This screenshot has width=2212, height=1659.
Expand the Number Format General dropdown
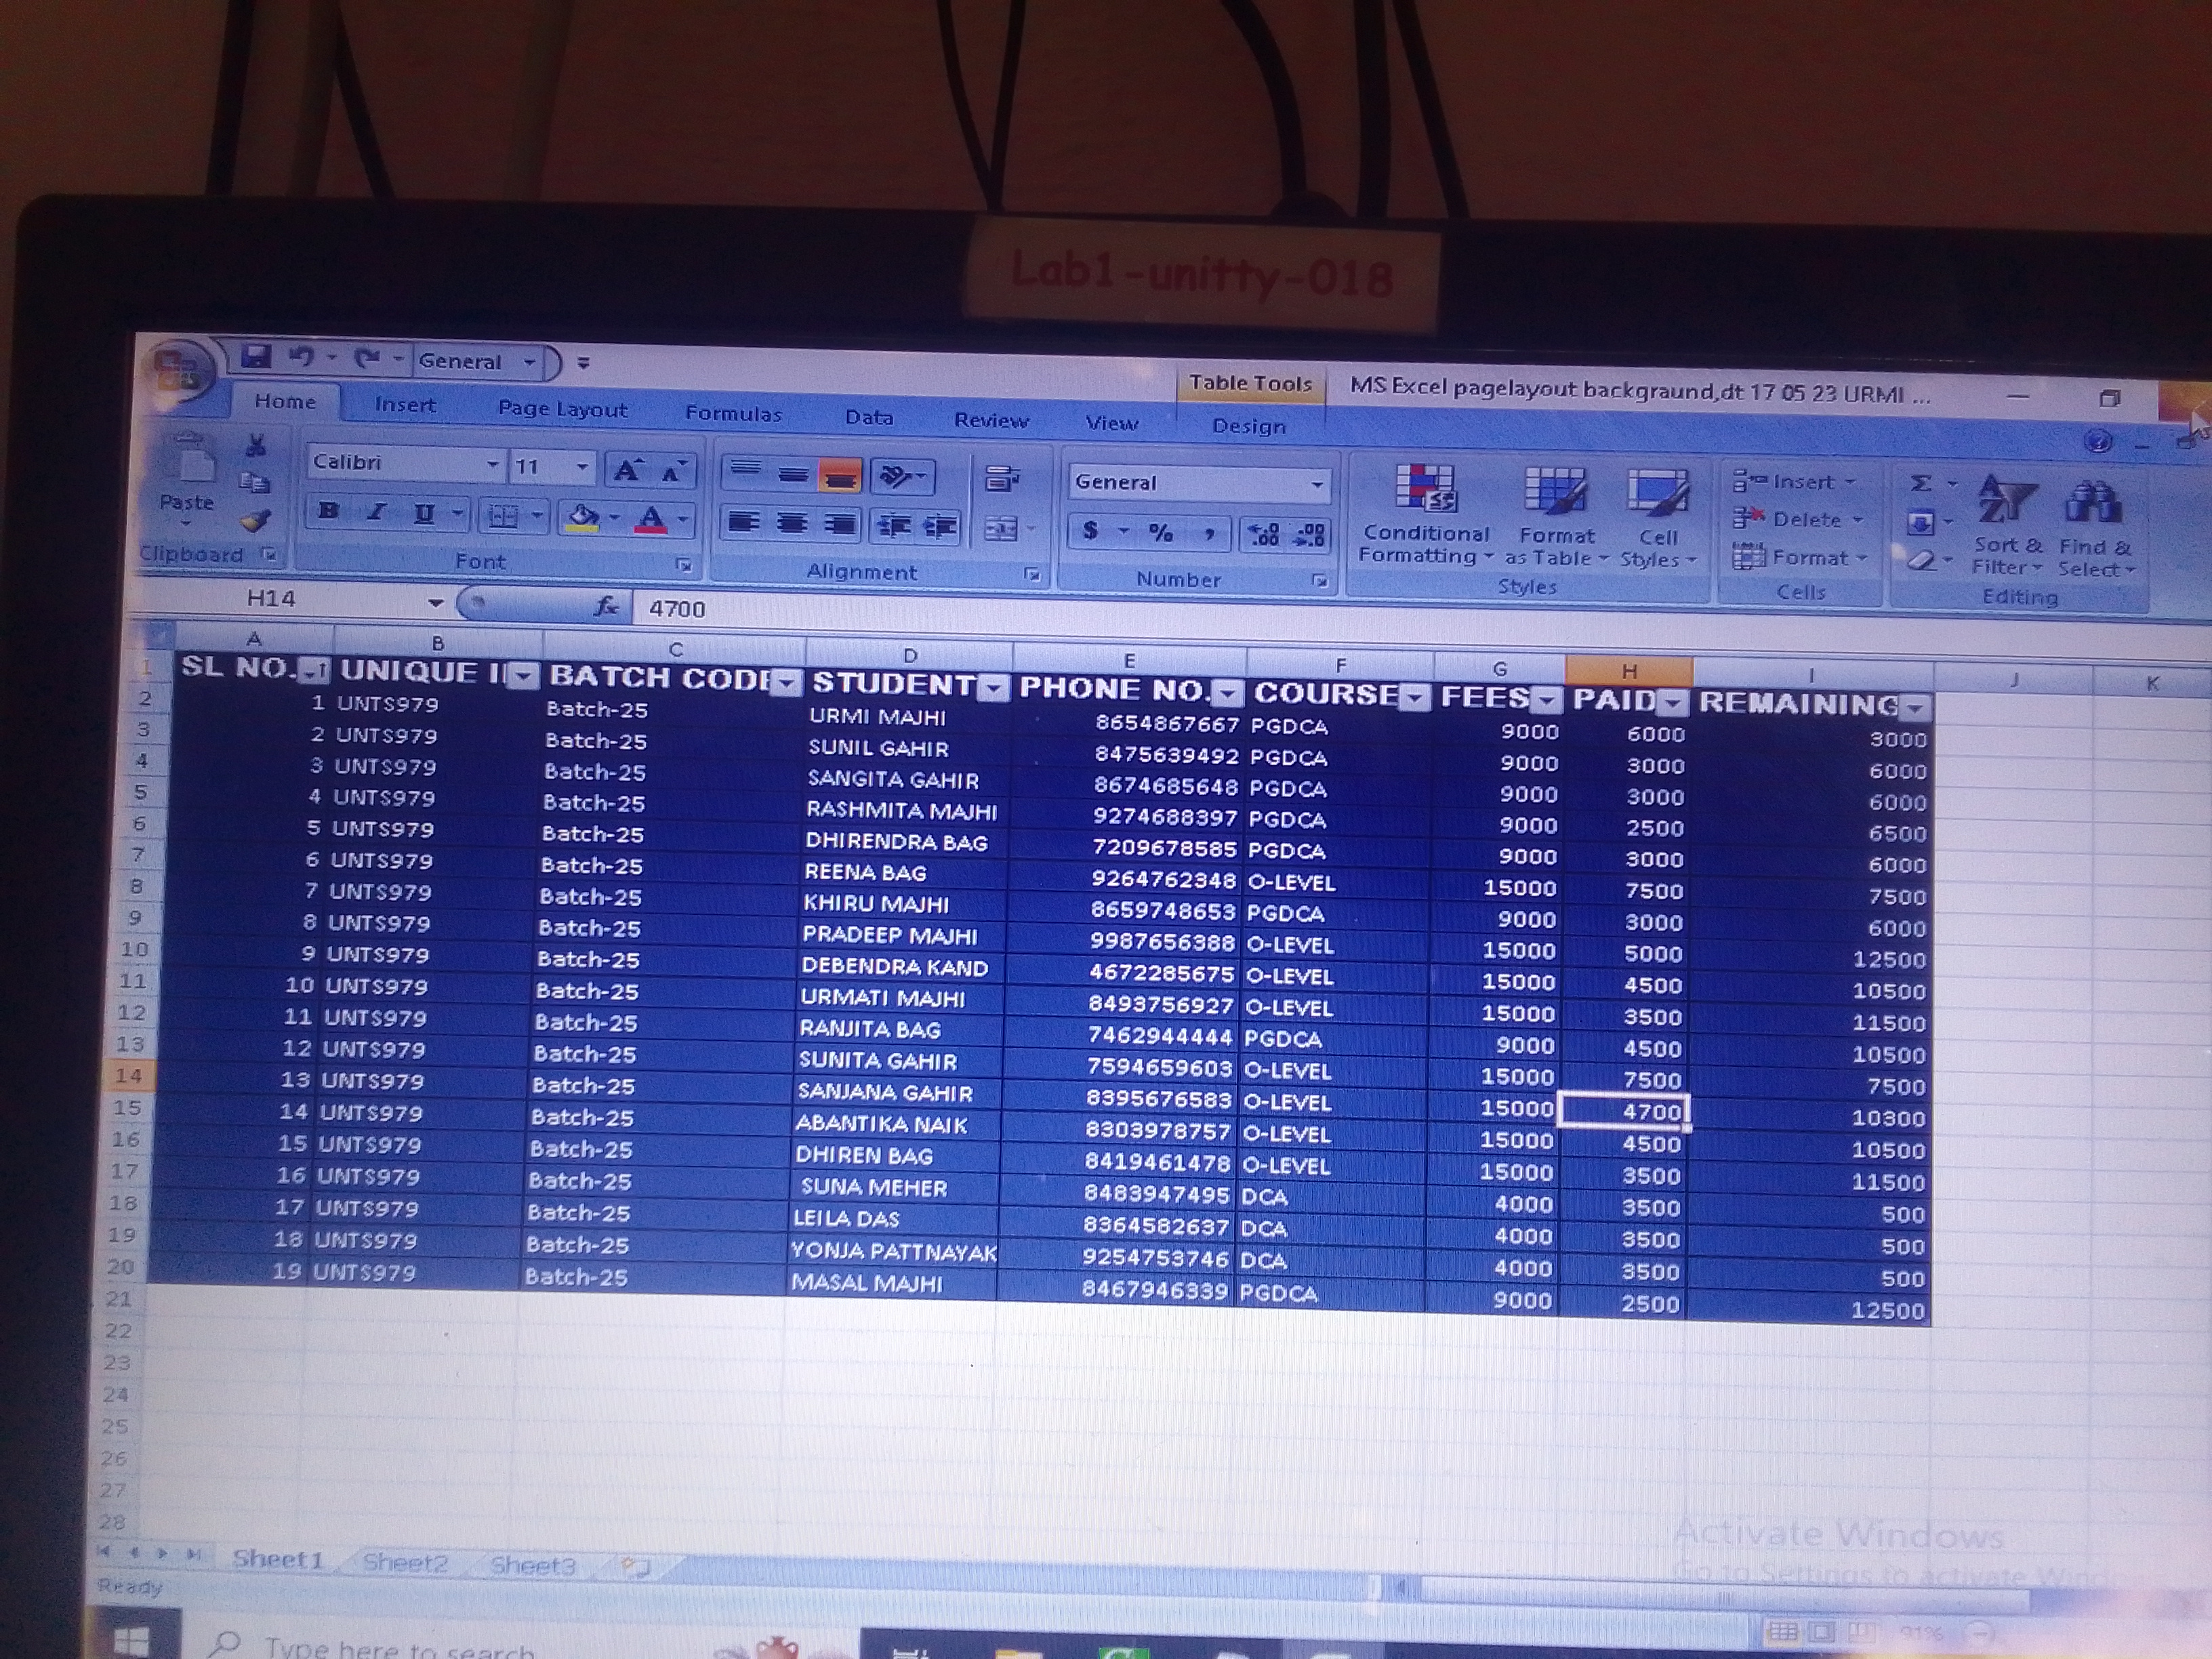click(1317, 485)
